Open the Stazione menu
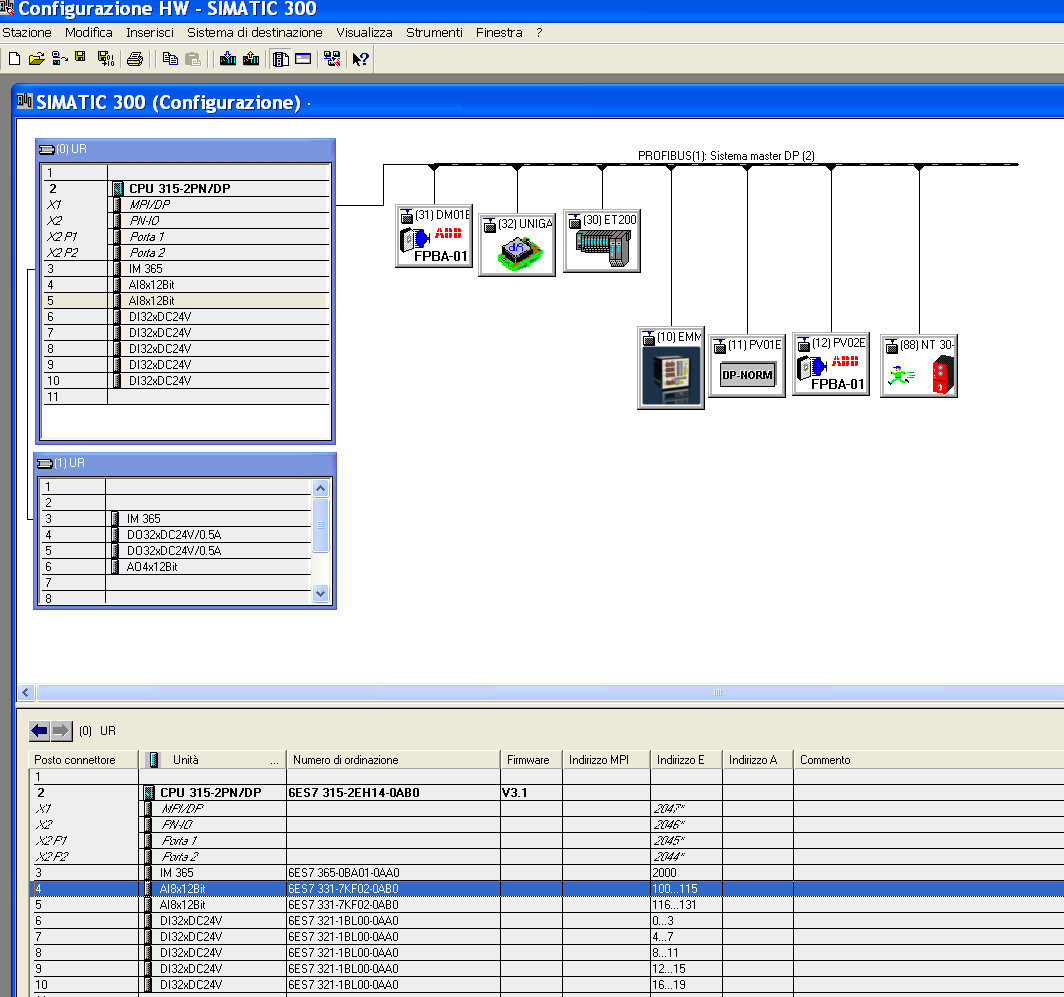The width and height of the screenshot is (1064, 997). (x=26, y=33)
